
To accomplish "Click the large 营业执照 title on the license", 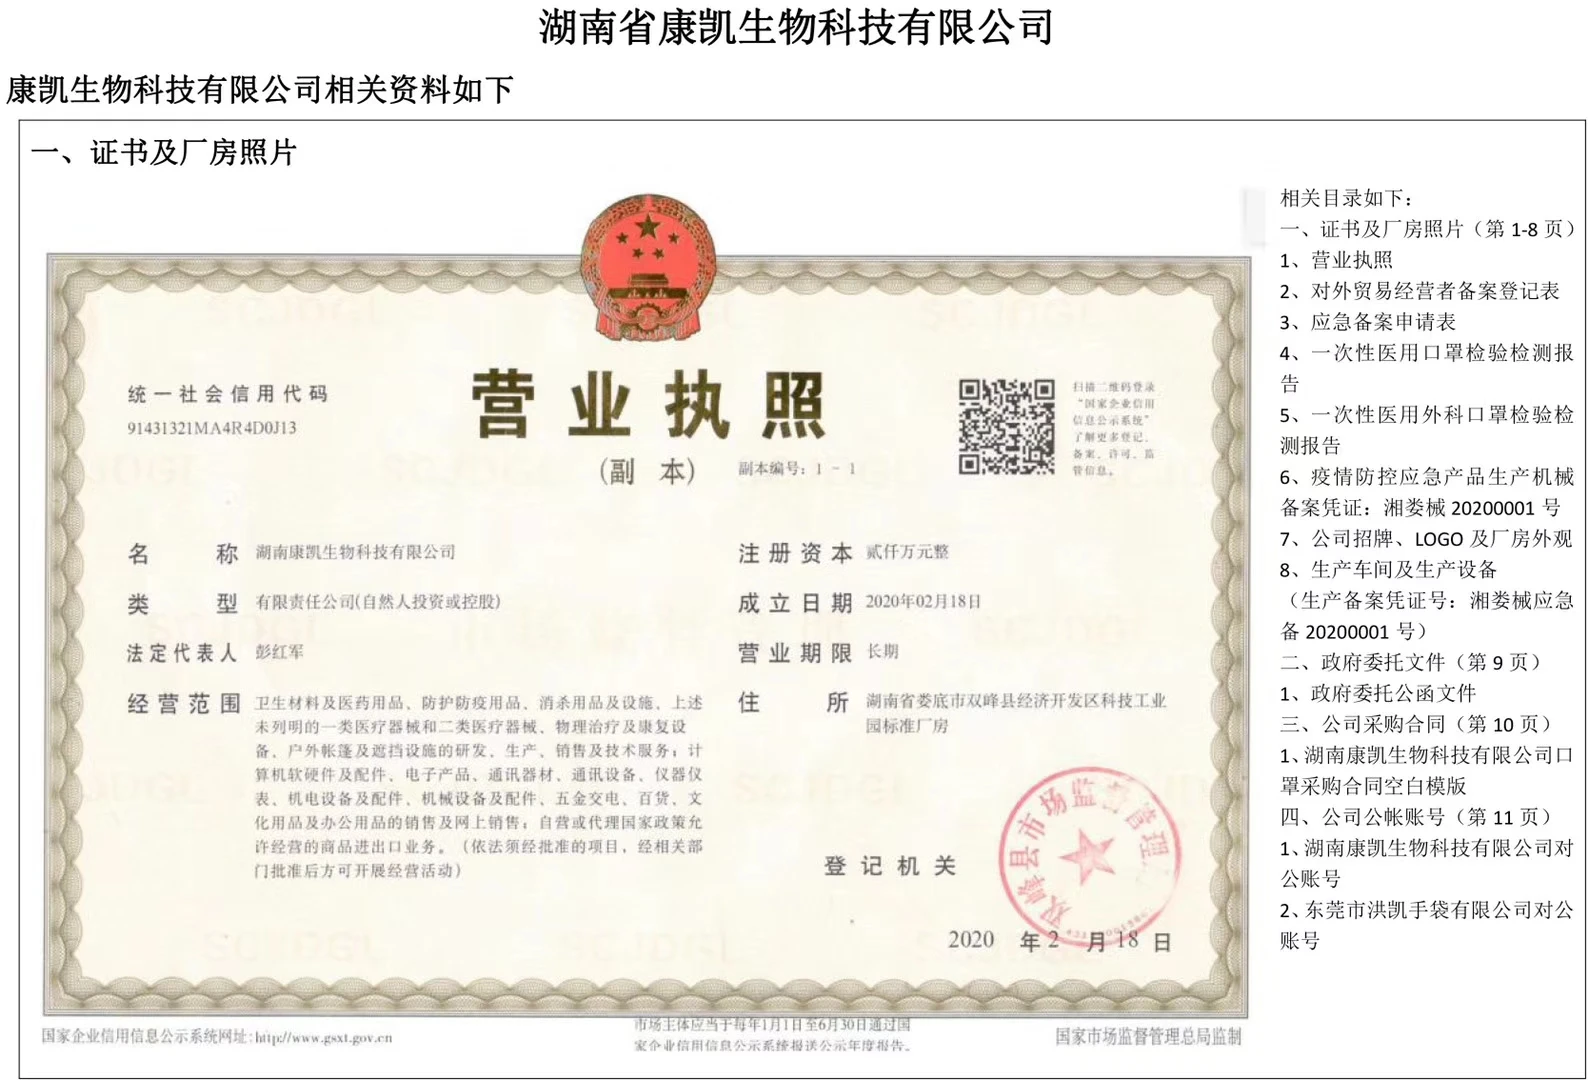I will [x=648, y=406].
